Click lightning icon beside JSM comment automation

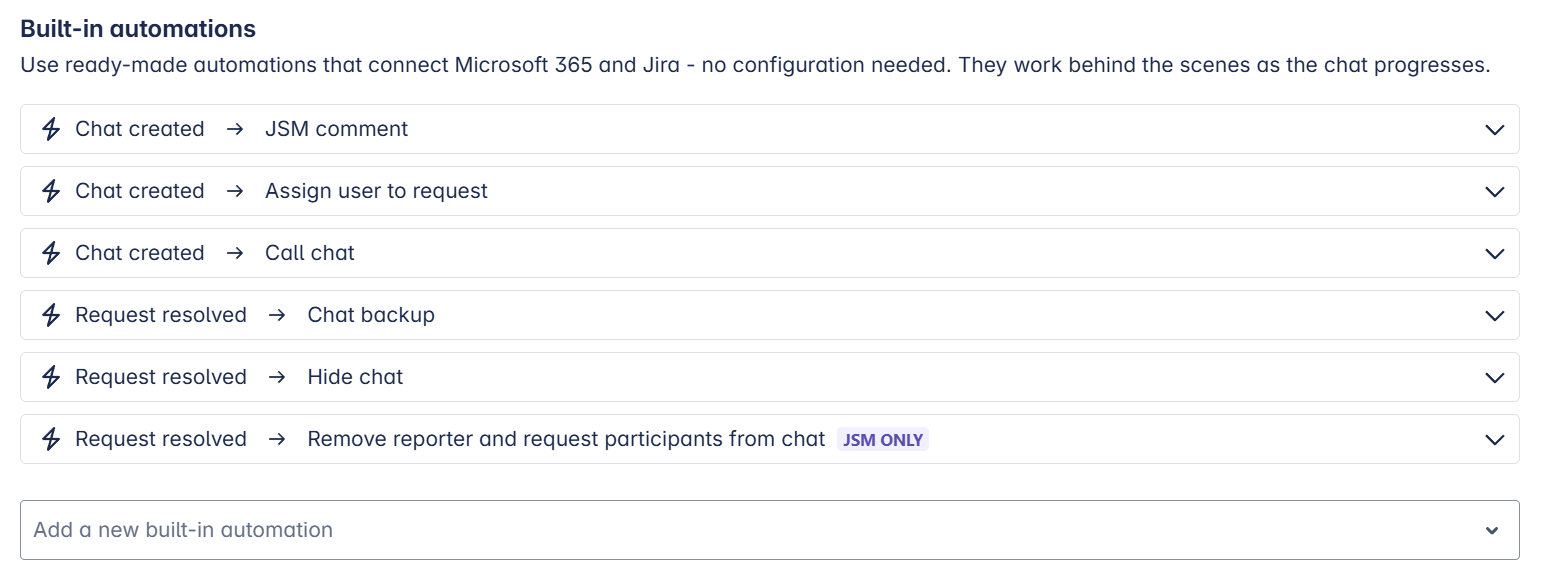[51, 129]
